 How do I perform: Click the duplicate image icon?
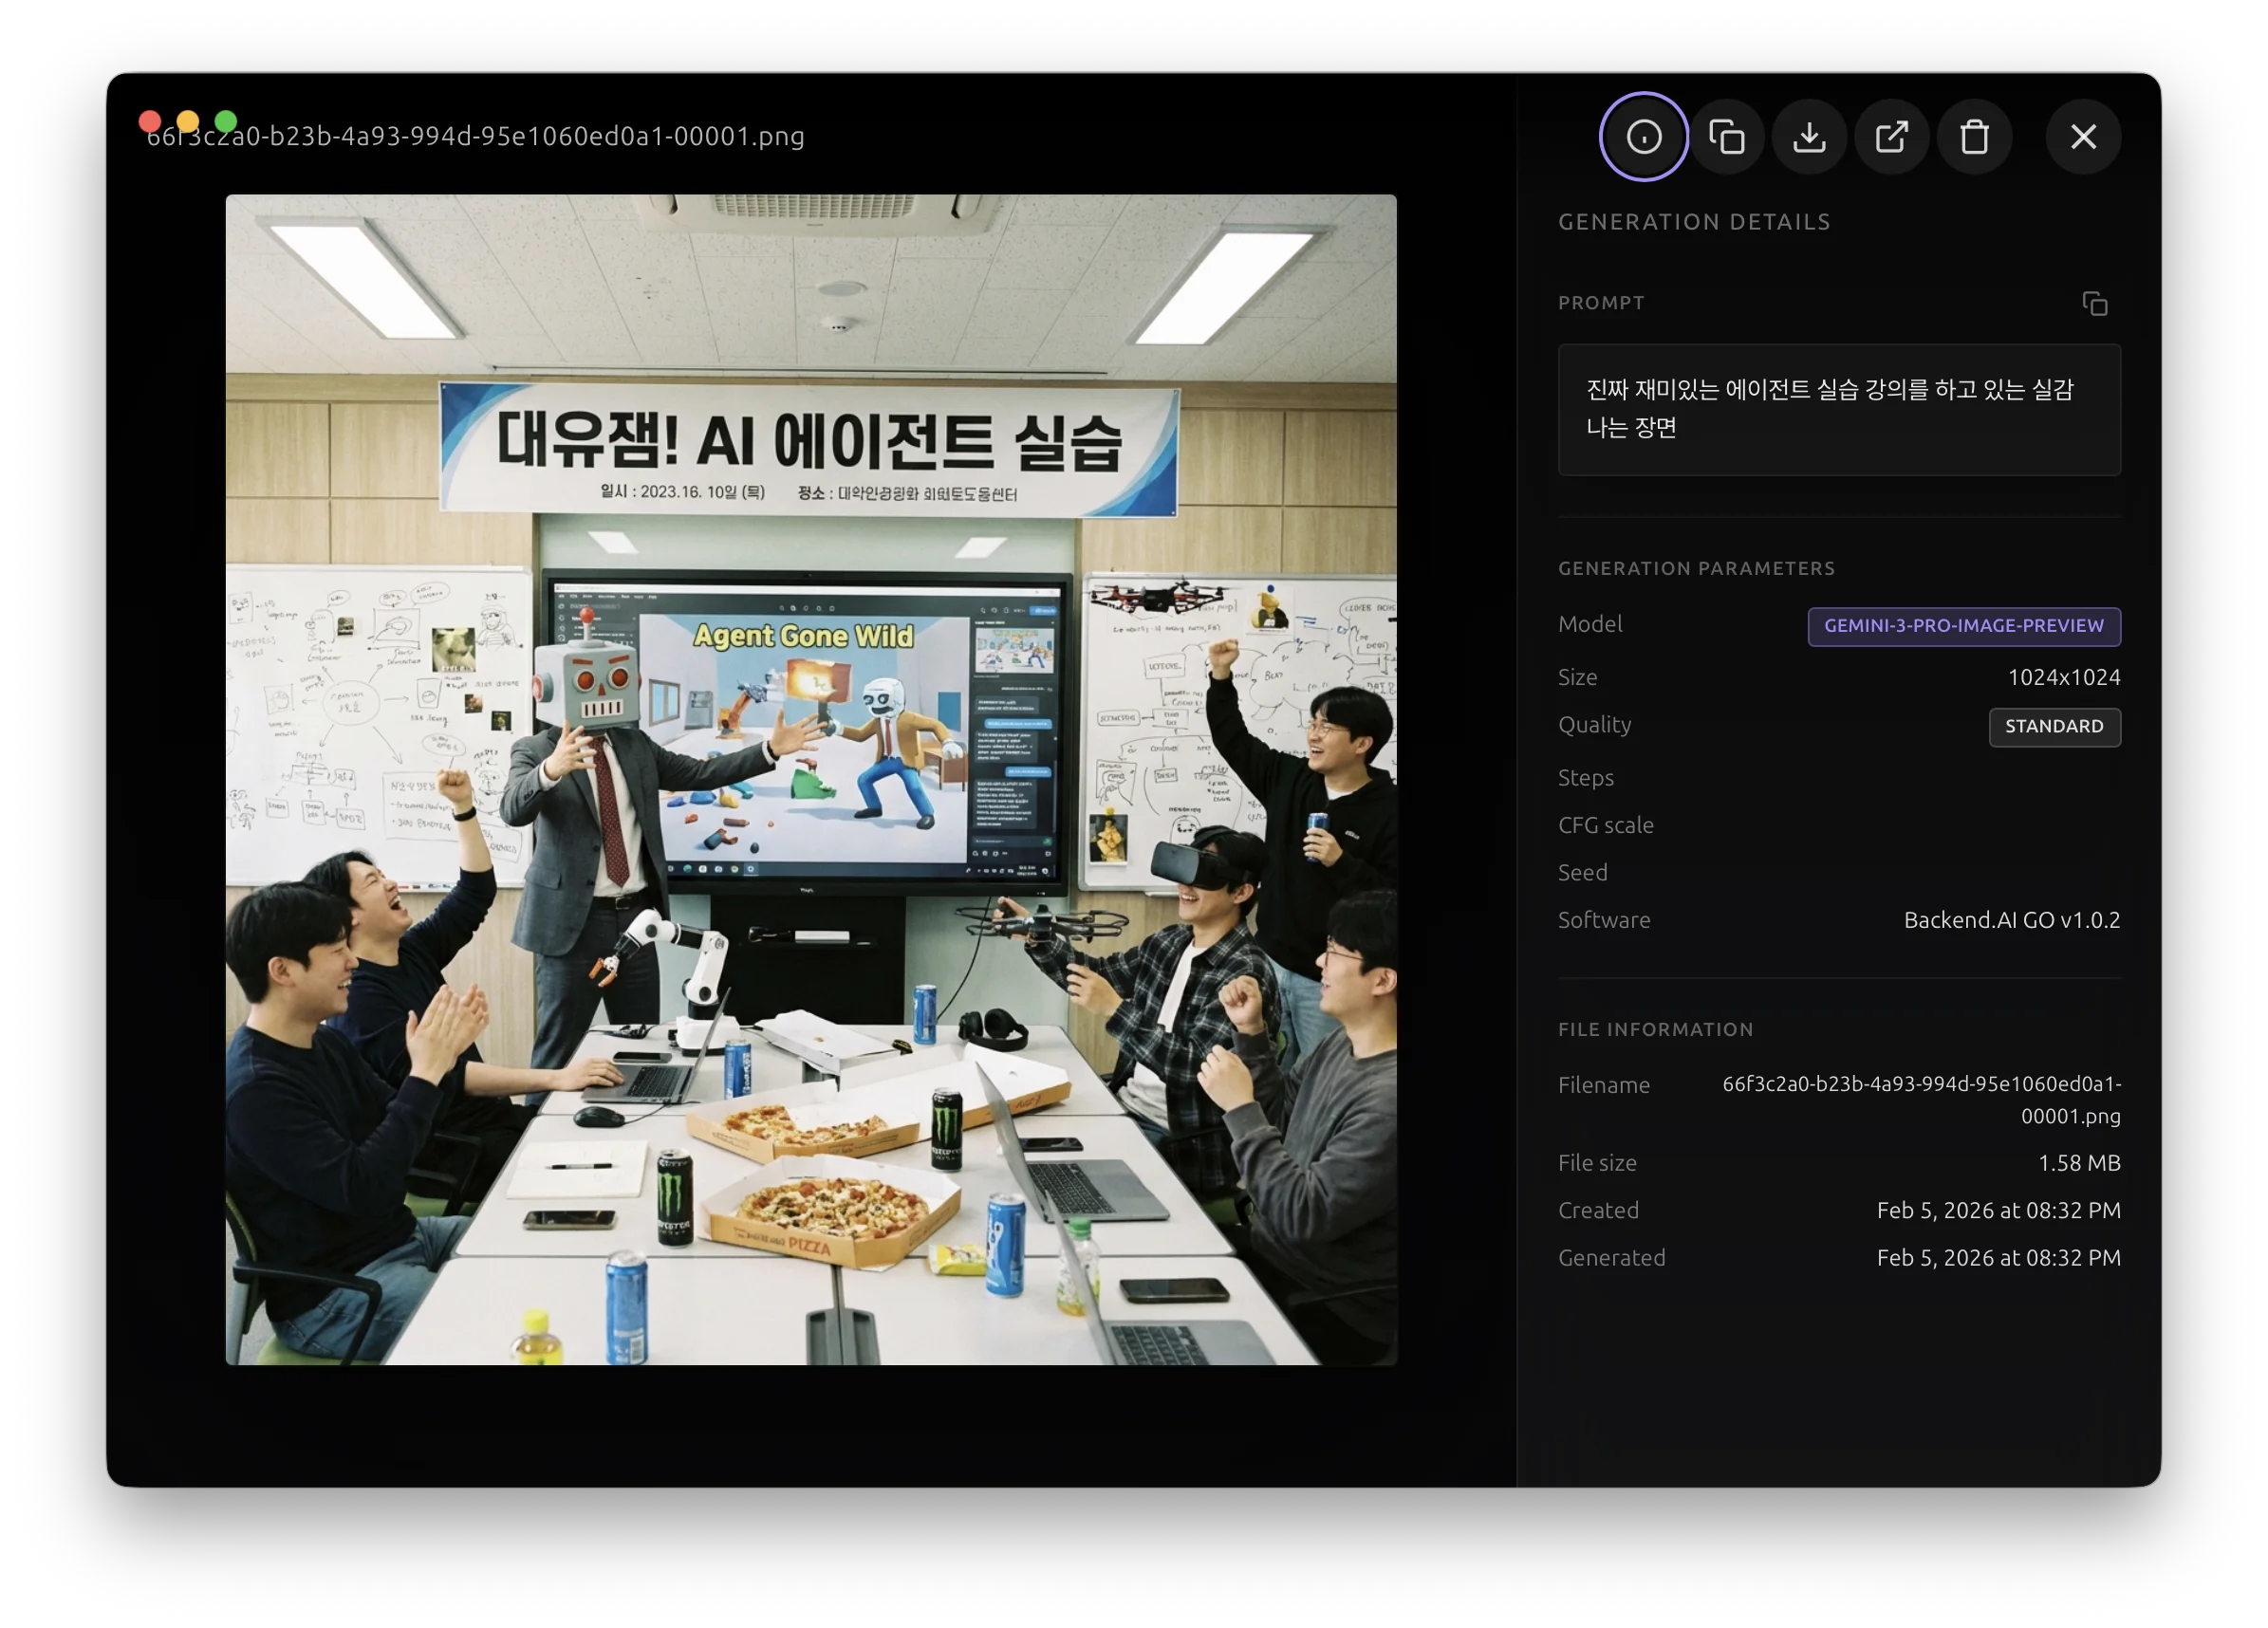tap(1728, 136)
